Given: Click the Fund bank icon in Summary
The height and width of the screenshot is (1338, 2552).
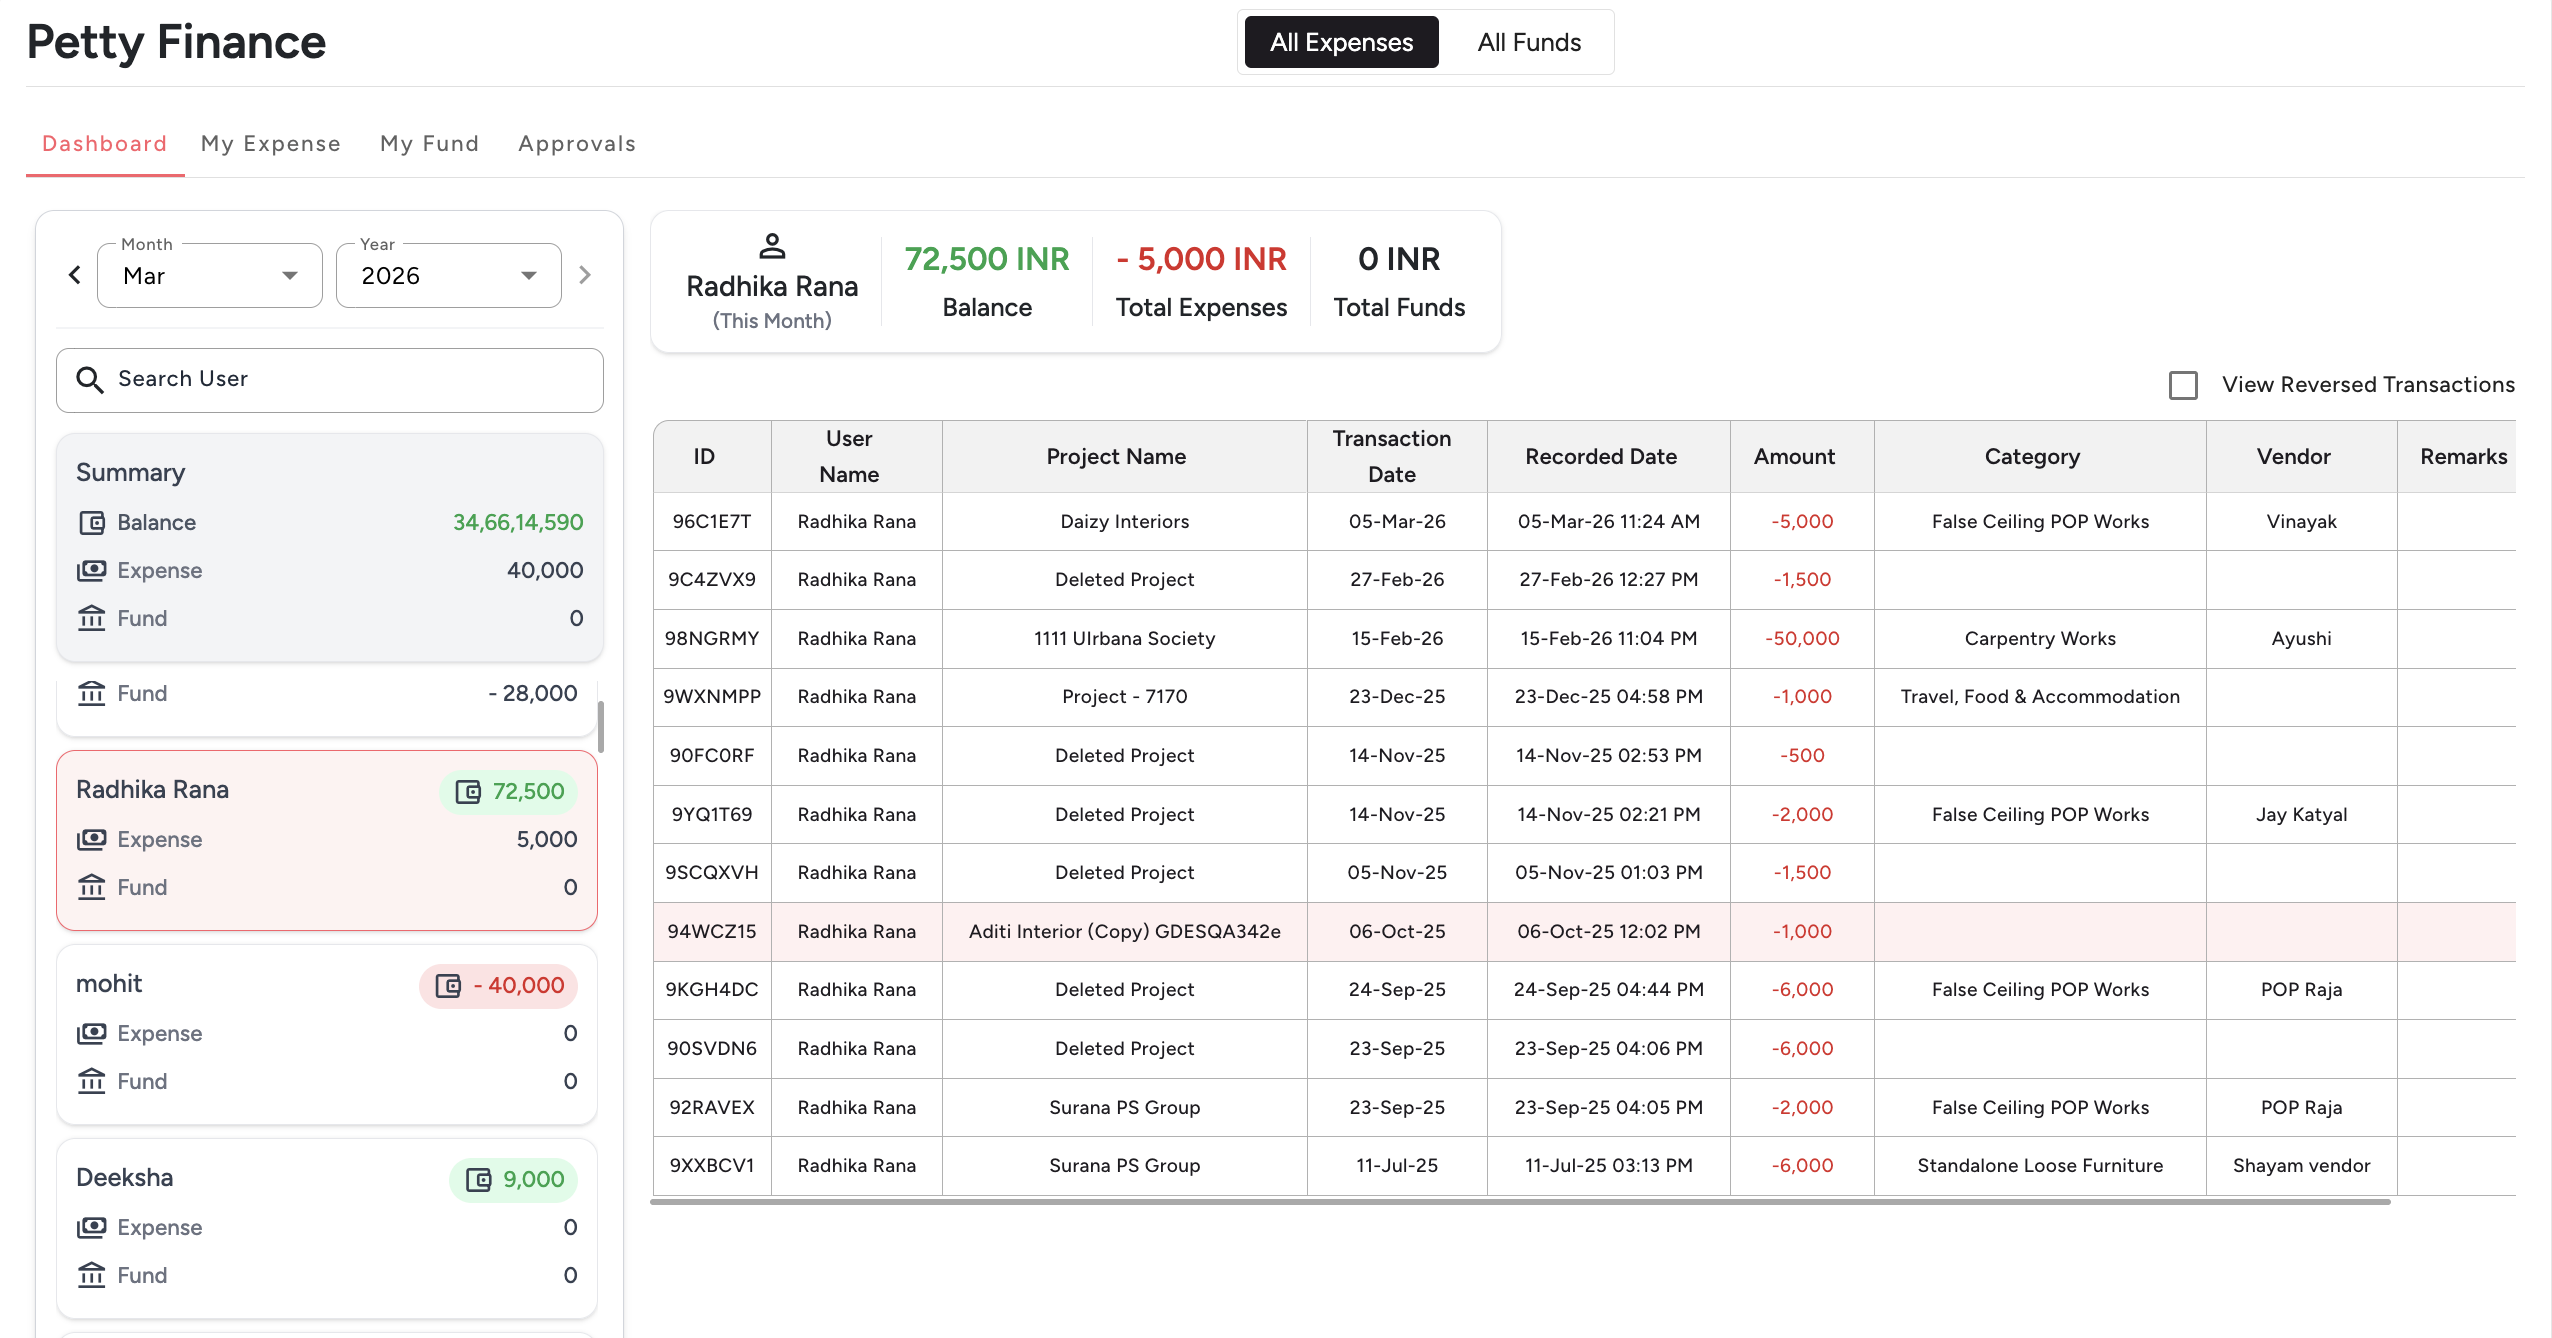Looking at the screenshot, I should 91,618.
